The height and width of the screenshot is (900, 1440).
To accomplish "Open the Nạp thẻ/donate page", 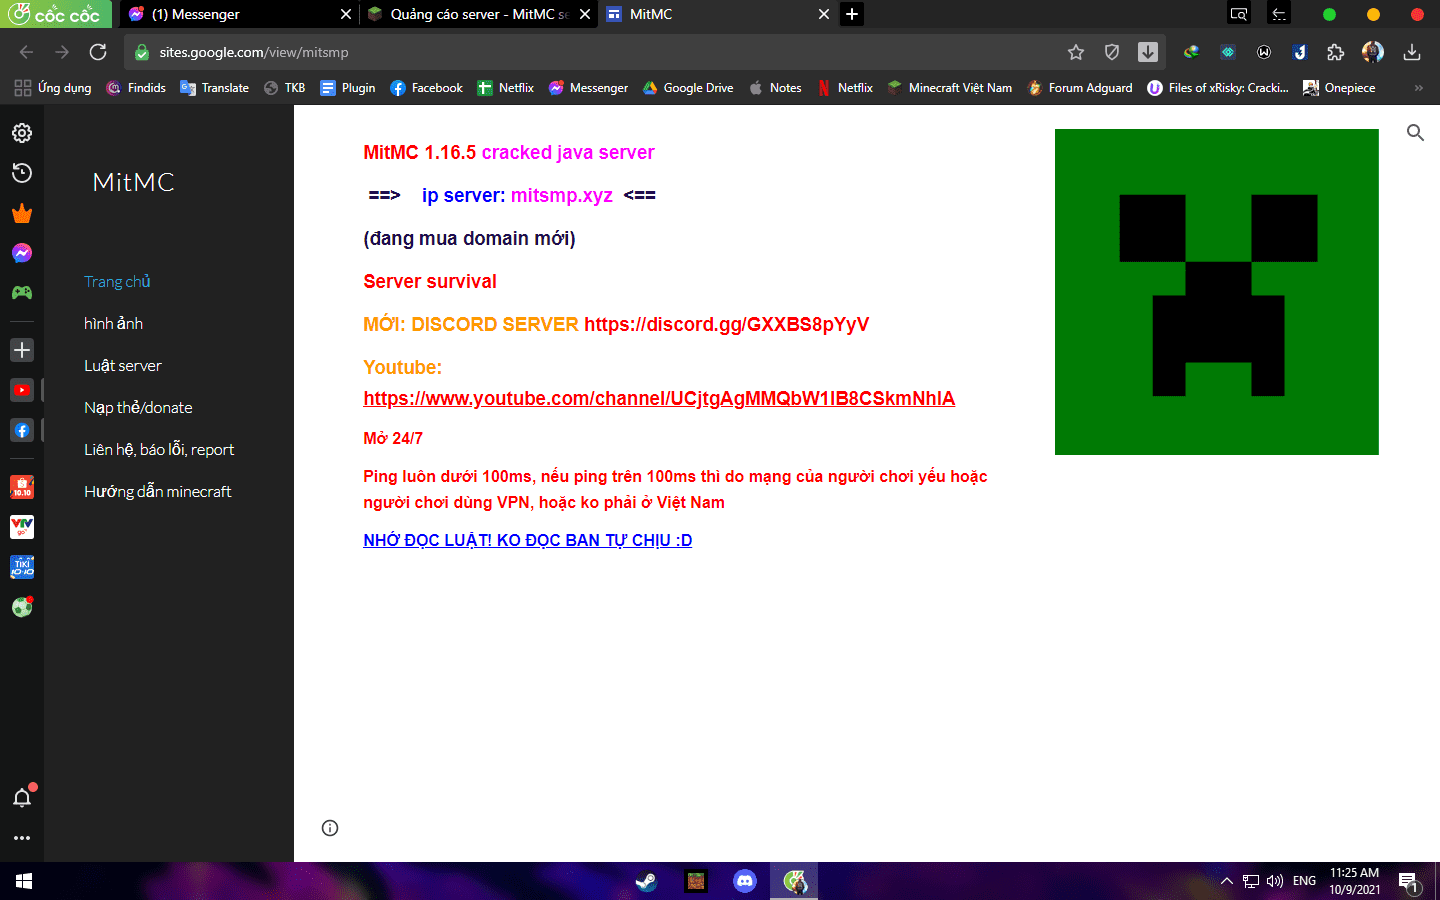I will tap(138, 408).
